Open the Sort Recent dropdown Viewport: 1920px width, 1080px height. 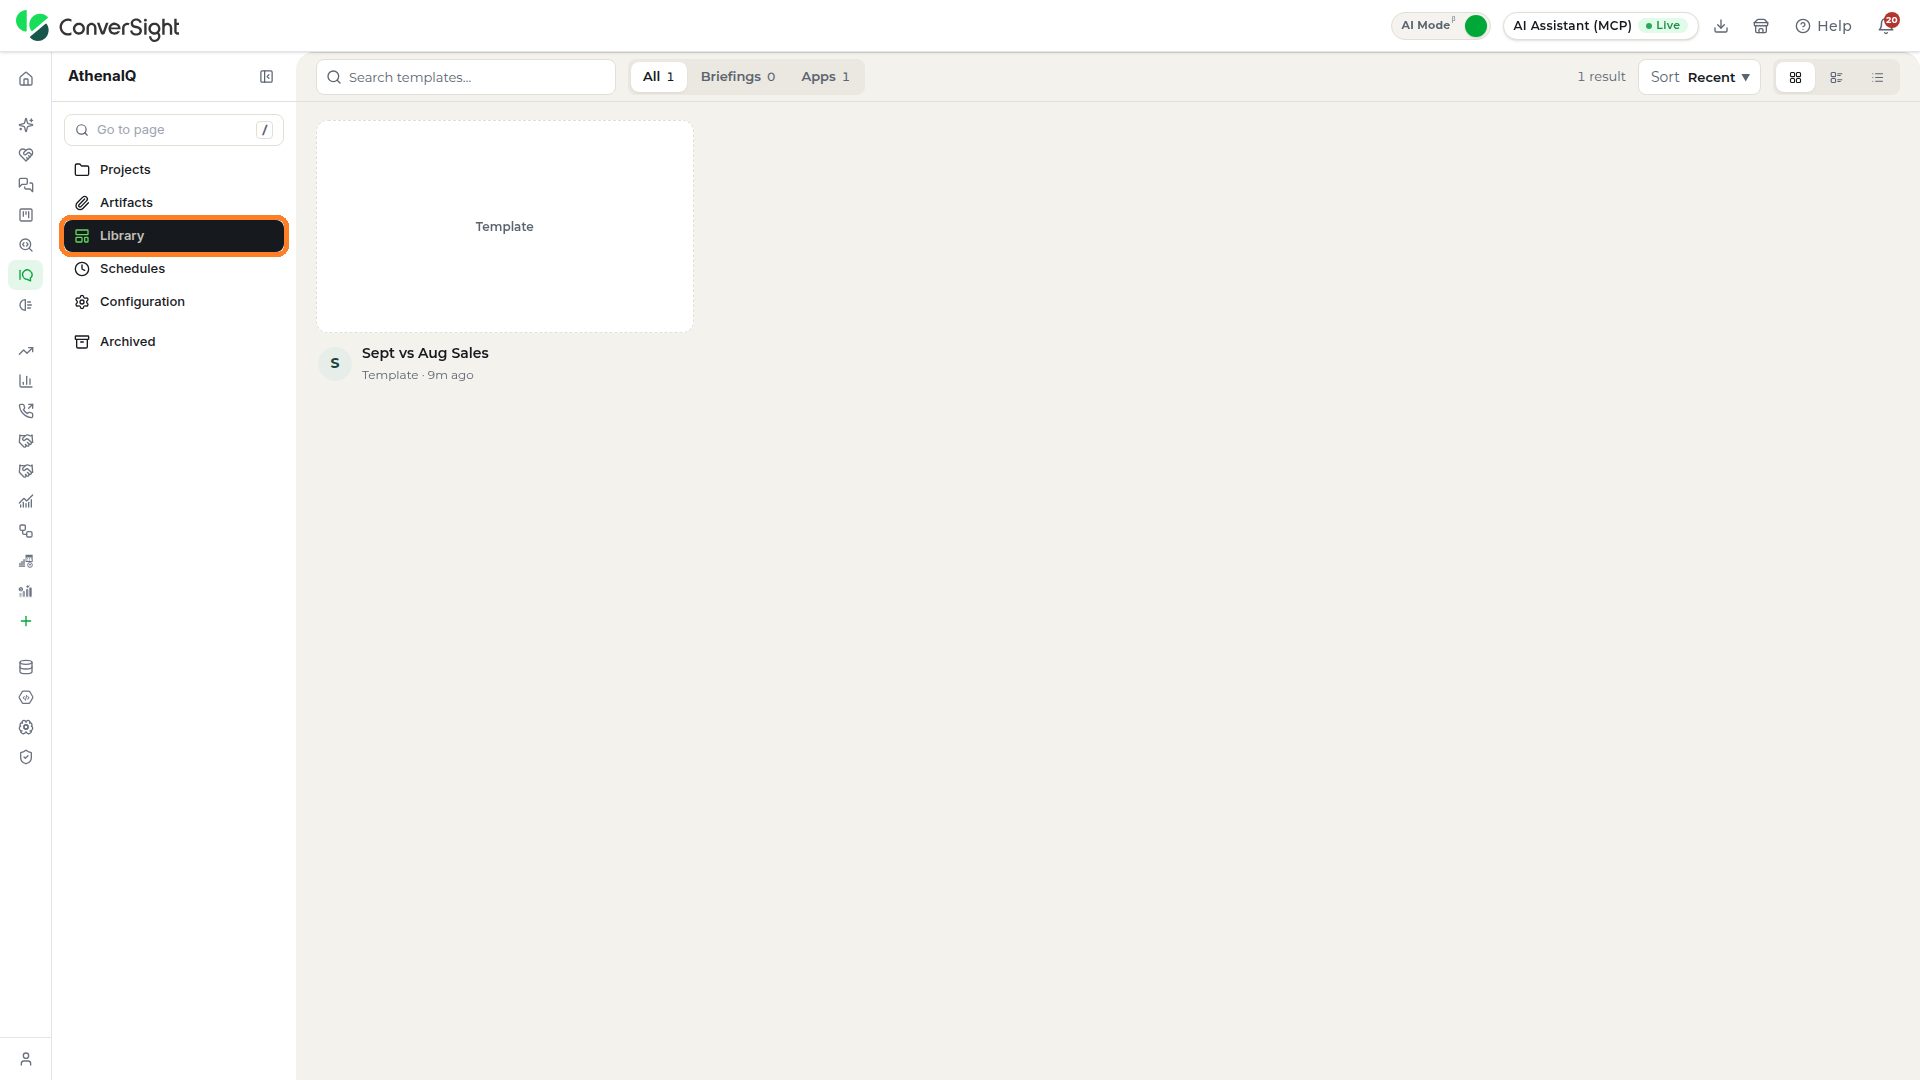click(1699, 77)
